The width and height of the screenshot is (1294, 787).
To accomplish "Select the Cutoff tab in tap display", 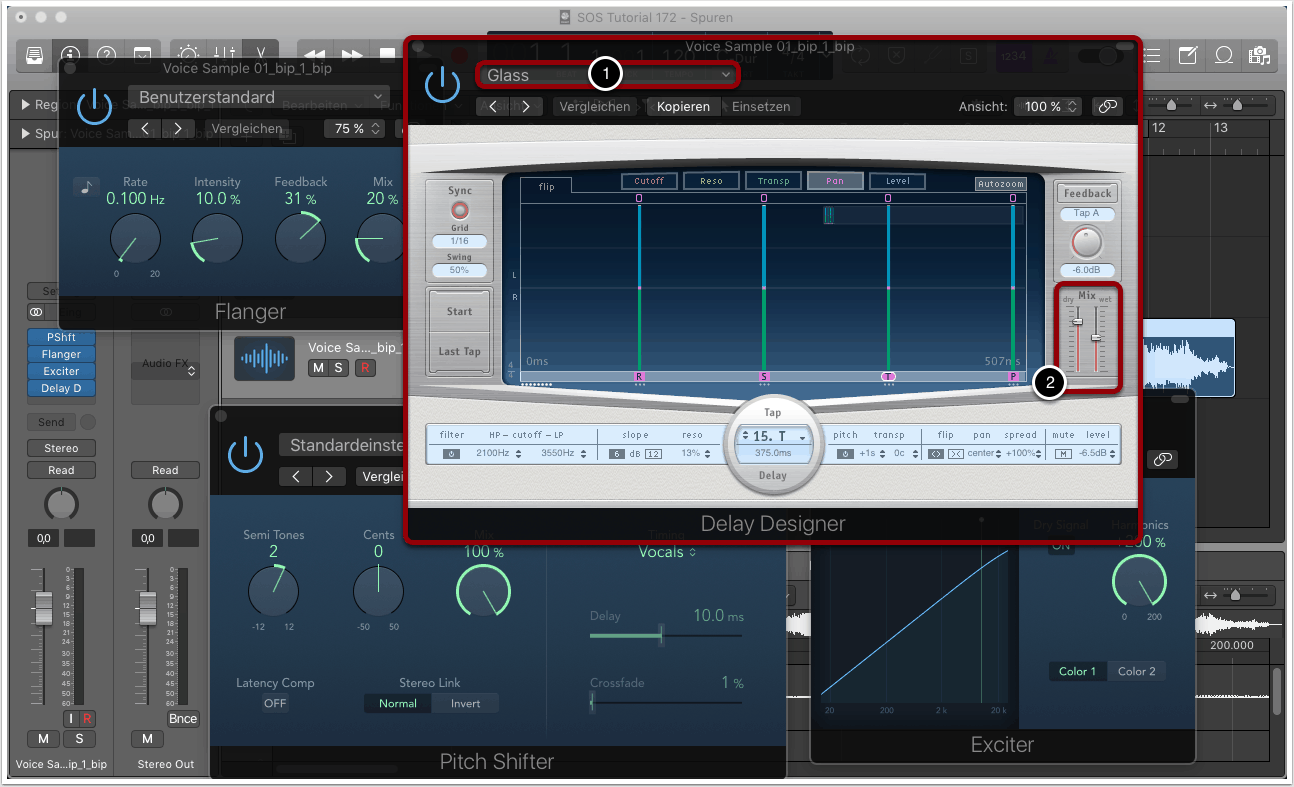I will pyautogui.click(x=649, y=181).
